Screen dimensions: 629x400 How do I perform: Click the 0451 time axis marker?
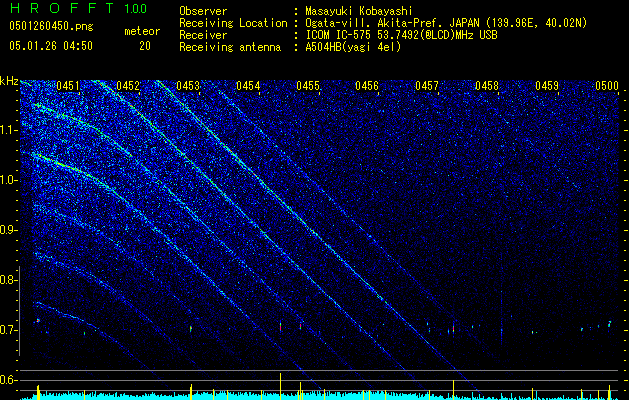pos(68,86)
